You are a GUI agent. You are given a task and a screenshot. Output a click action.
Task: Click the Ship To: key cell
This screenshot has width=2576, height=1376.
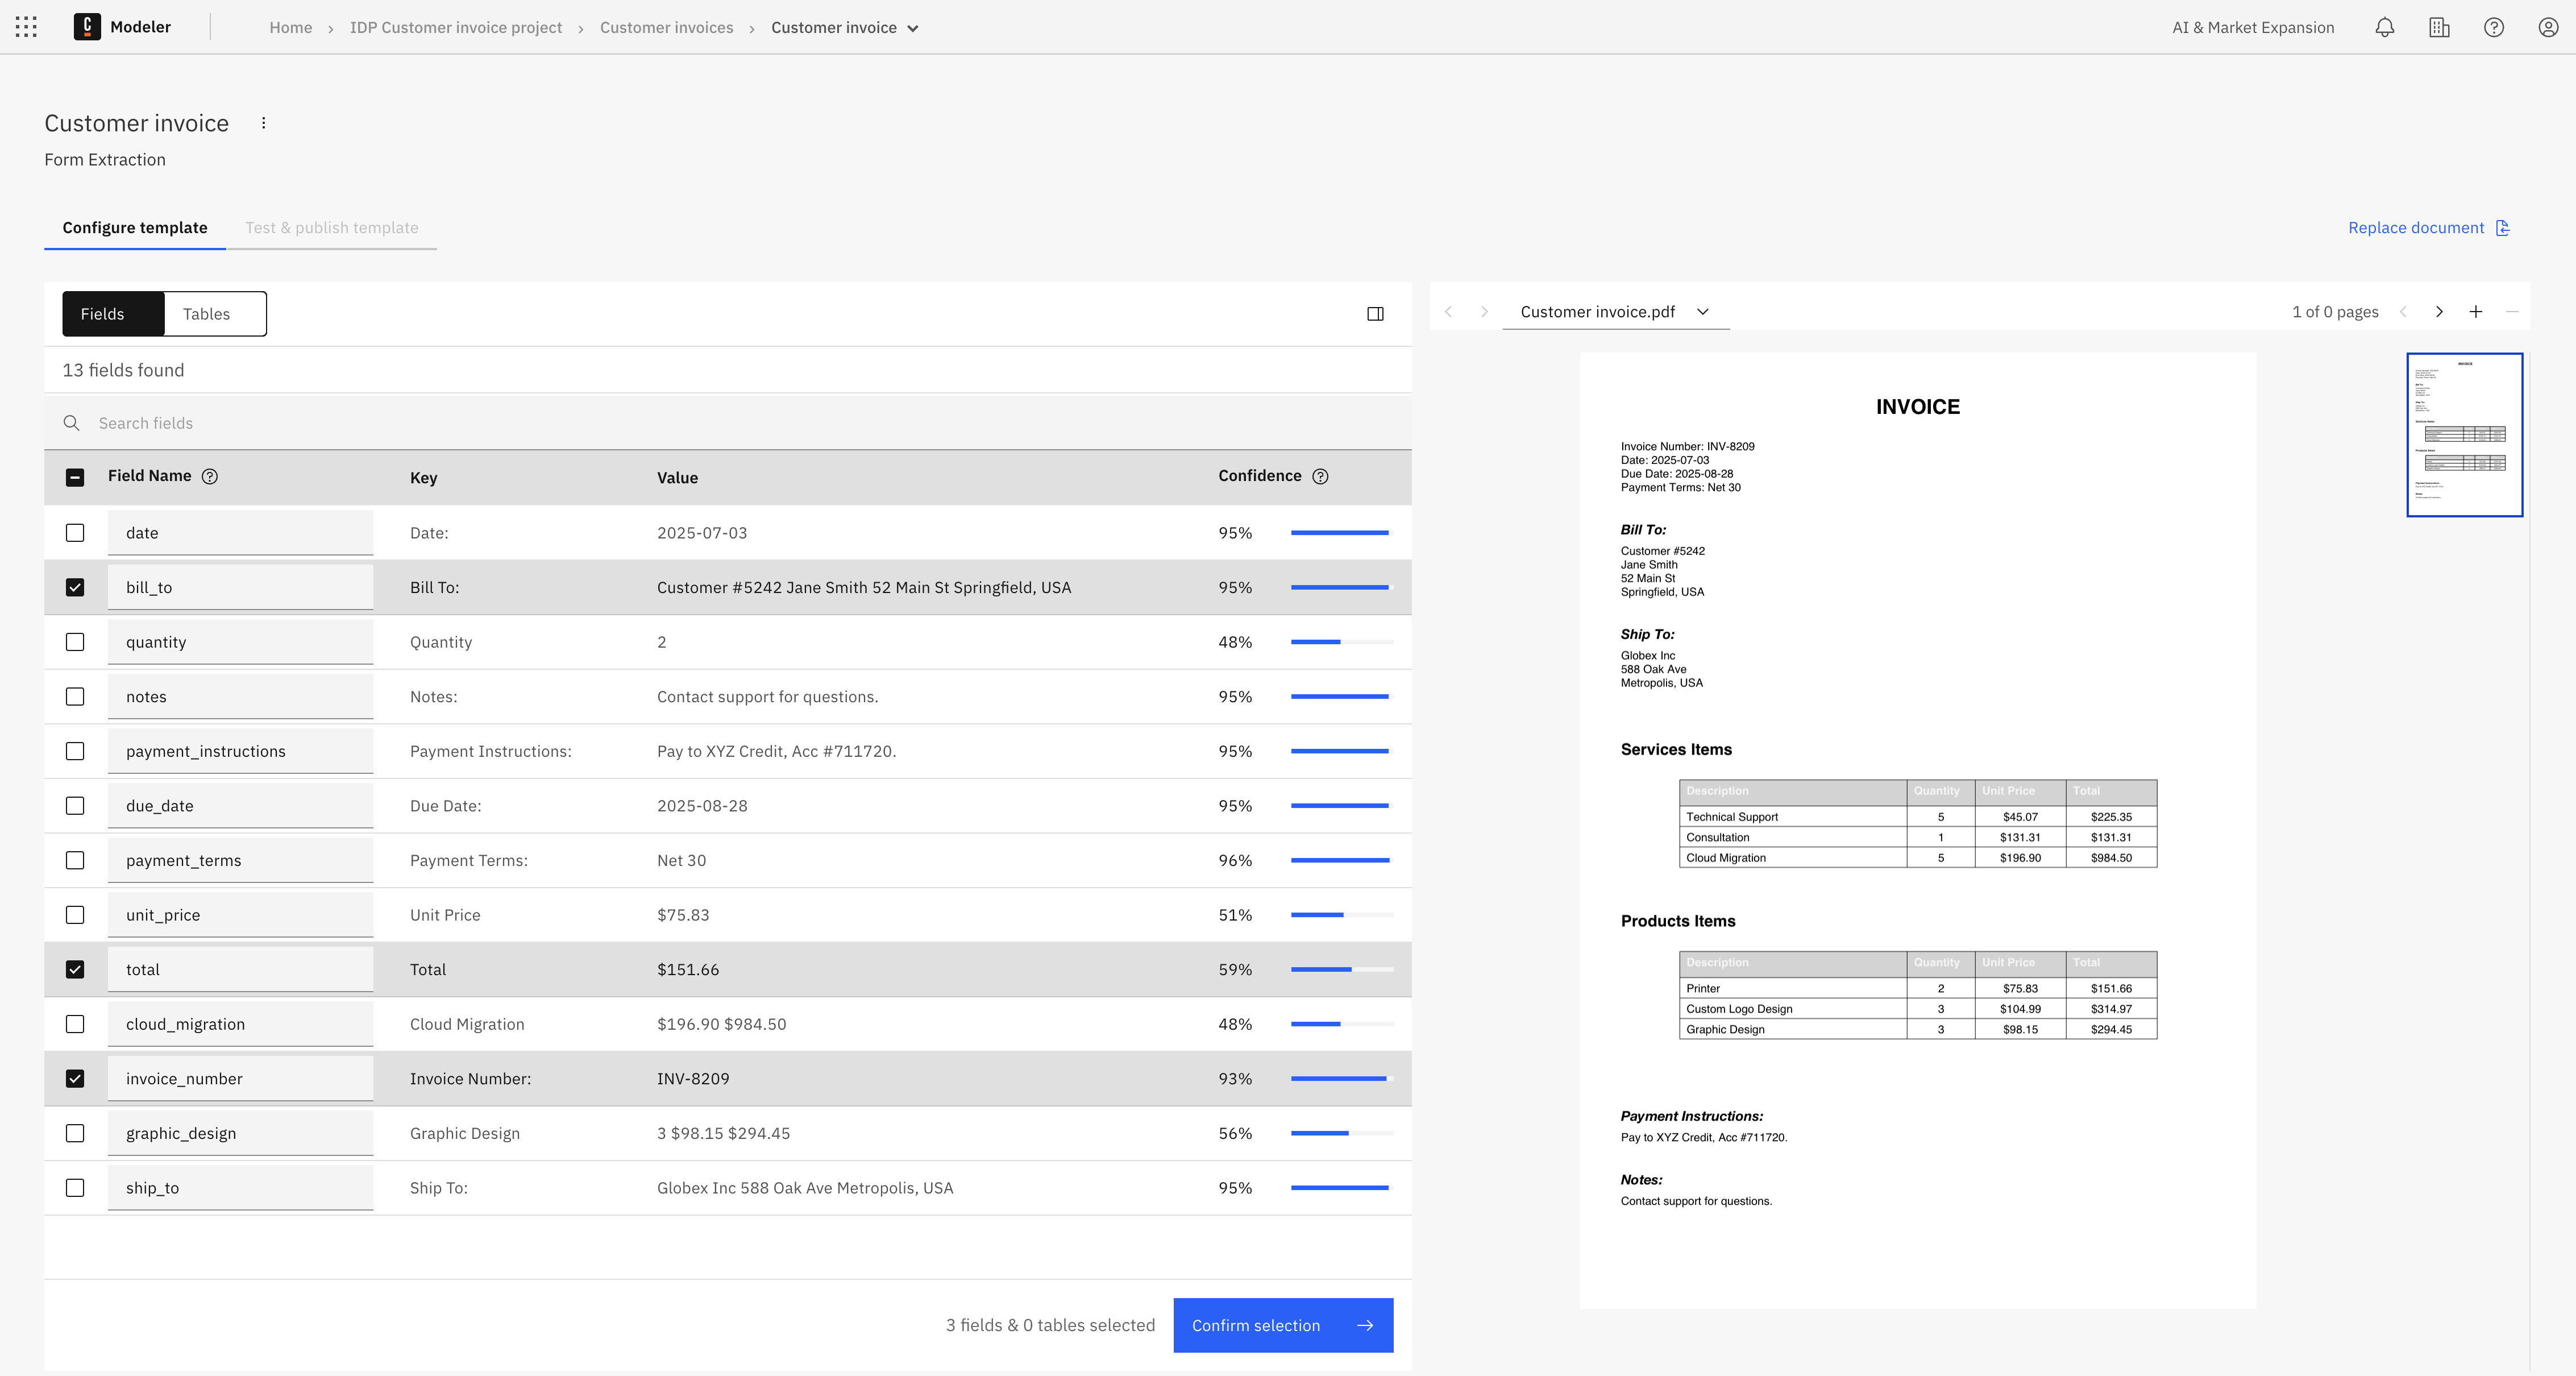coord(438,1188)
